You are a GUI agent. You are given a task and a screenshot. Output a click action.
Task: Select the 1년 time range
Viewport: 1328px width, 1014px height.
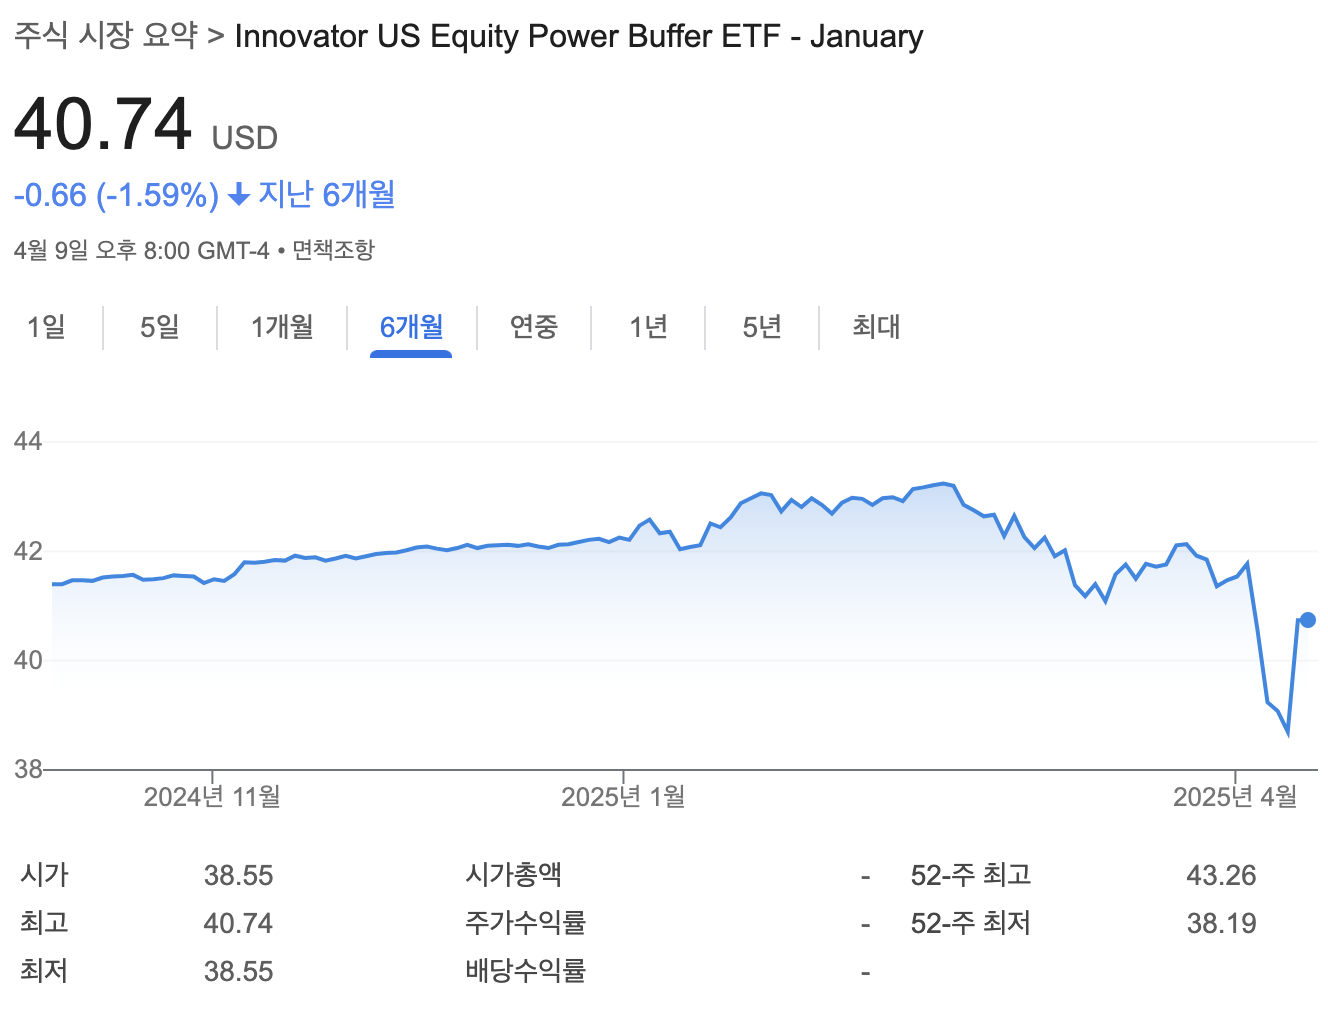[x=648, y=327]
